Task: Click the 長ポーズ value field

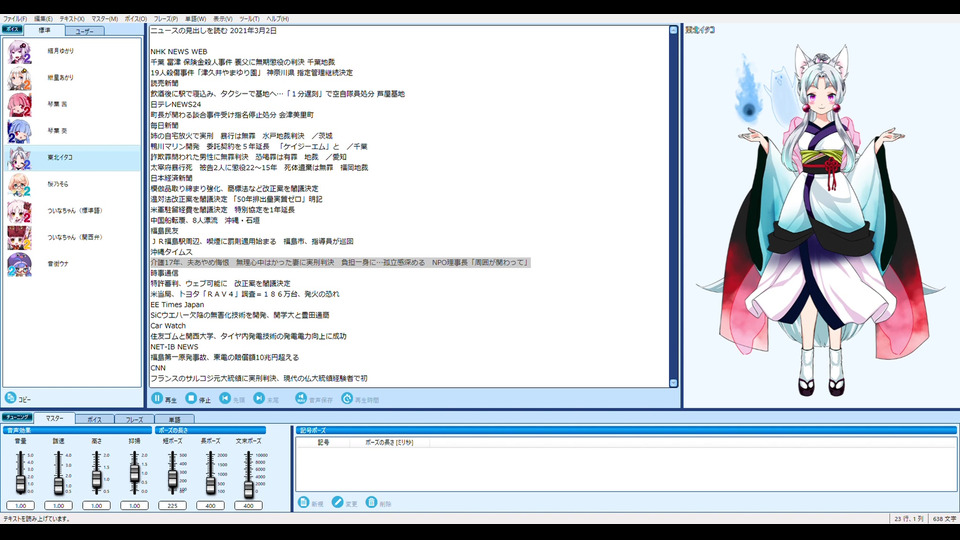Action: point(210,506)
